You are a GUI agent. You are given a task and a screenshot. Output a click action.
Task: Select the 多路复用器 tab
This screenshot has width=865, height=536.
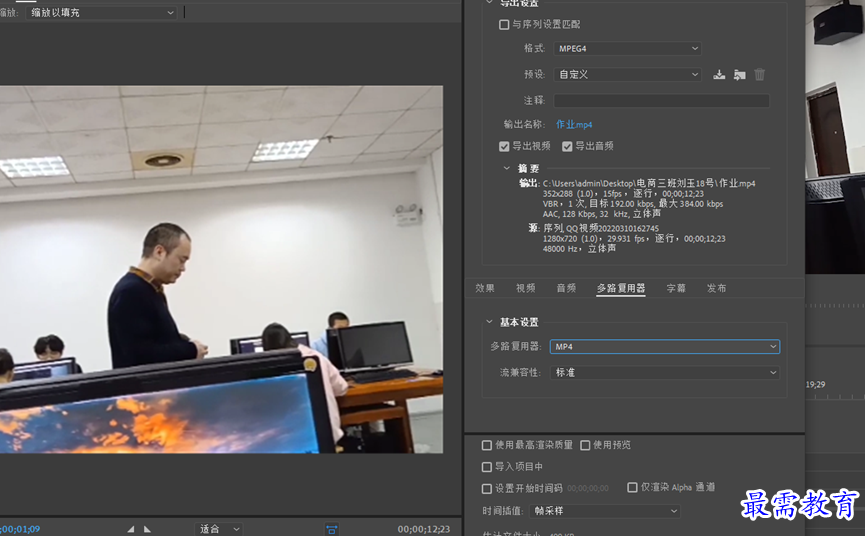(x=621, y=288)
